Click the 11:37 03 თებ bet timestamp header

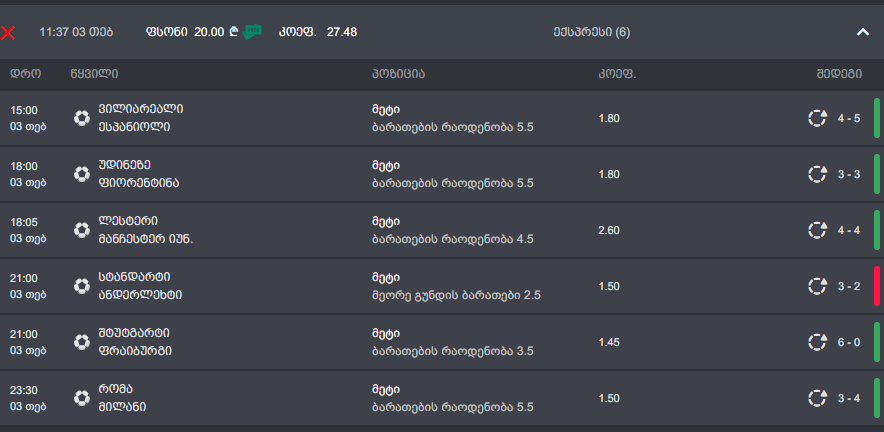76,32
